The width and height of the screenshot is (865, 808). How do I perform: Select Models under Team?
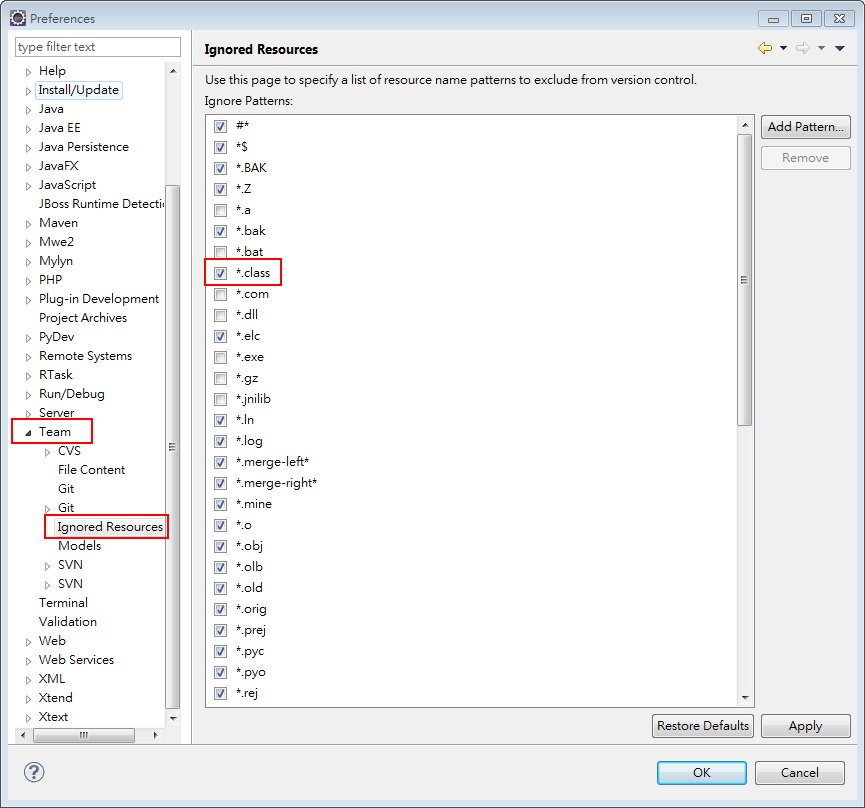click(x=79, y=545)
